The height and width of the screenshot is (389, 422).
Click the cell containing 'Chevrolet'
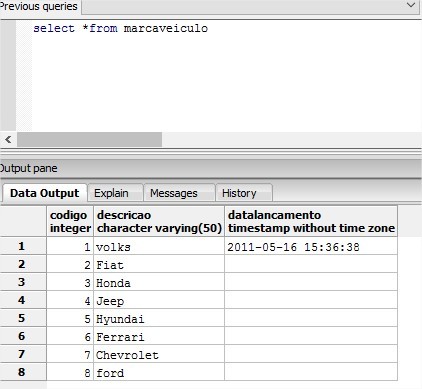click(x=159, y=355)
